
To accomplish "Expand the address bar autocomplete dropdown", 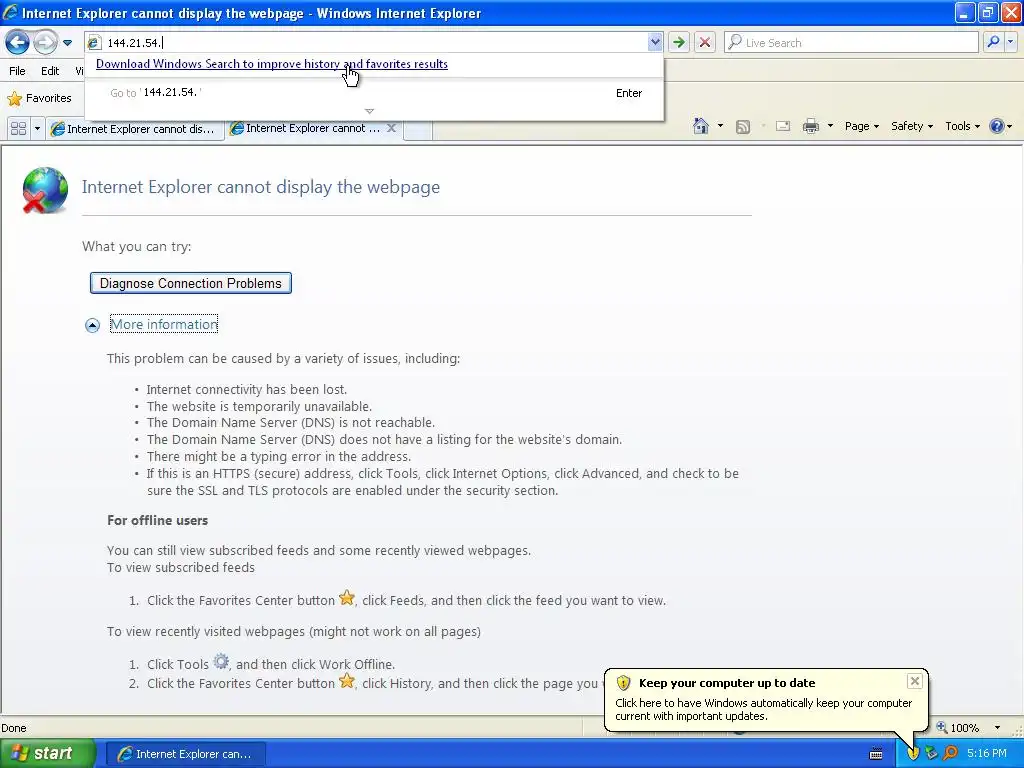I will click(x=654, y=43).
